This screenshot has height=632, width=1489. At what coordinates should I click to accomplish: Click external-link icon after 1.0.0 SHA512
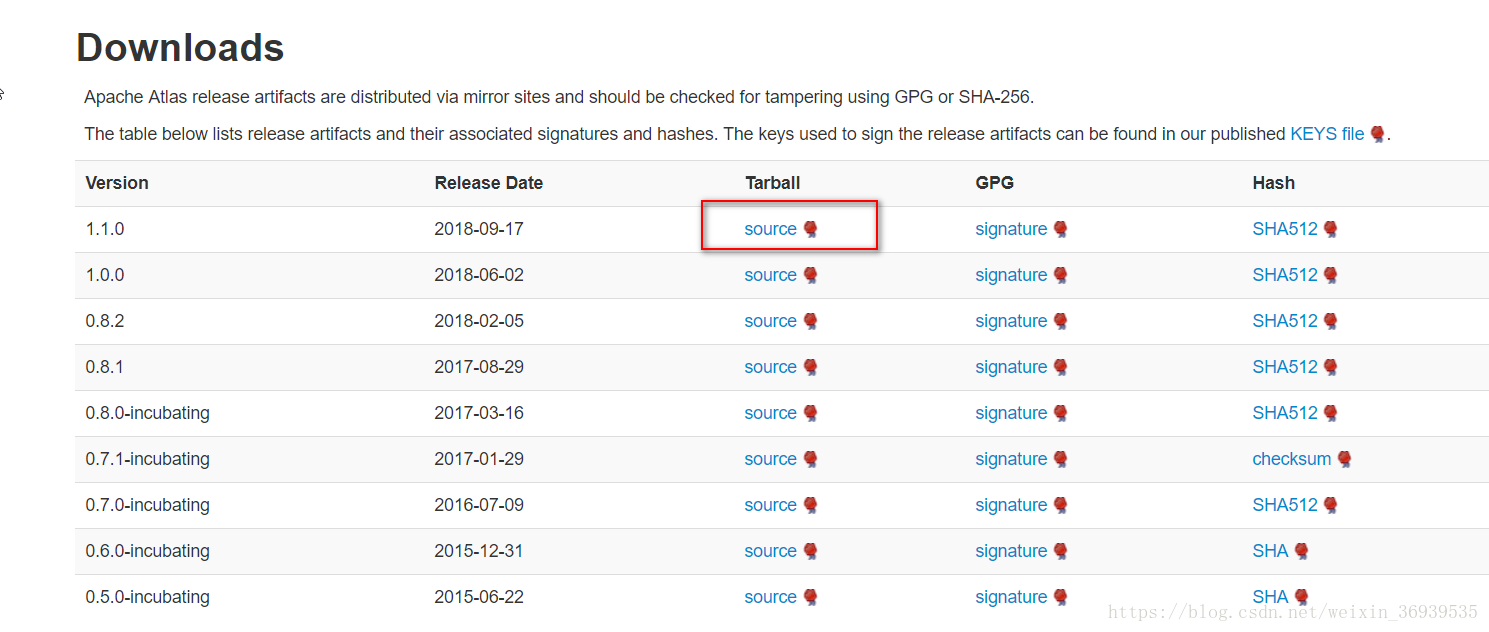coord(1330,276)
